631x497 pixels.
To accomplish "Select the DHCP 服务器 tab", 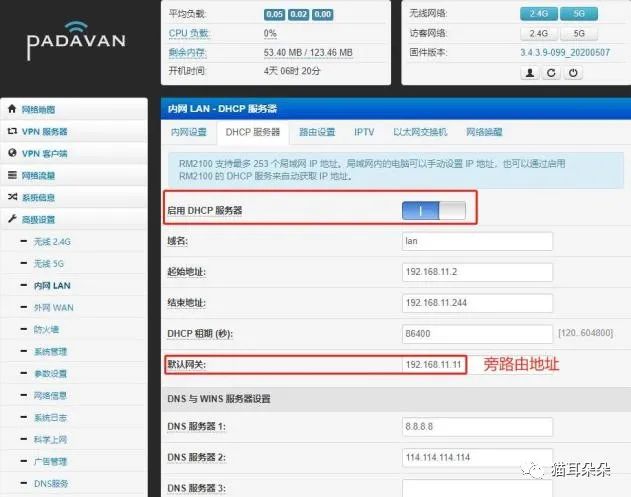I will click(253, 132).
